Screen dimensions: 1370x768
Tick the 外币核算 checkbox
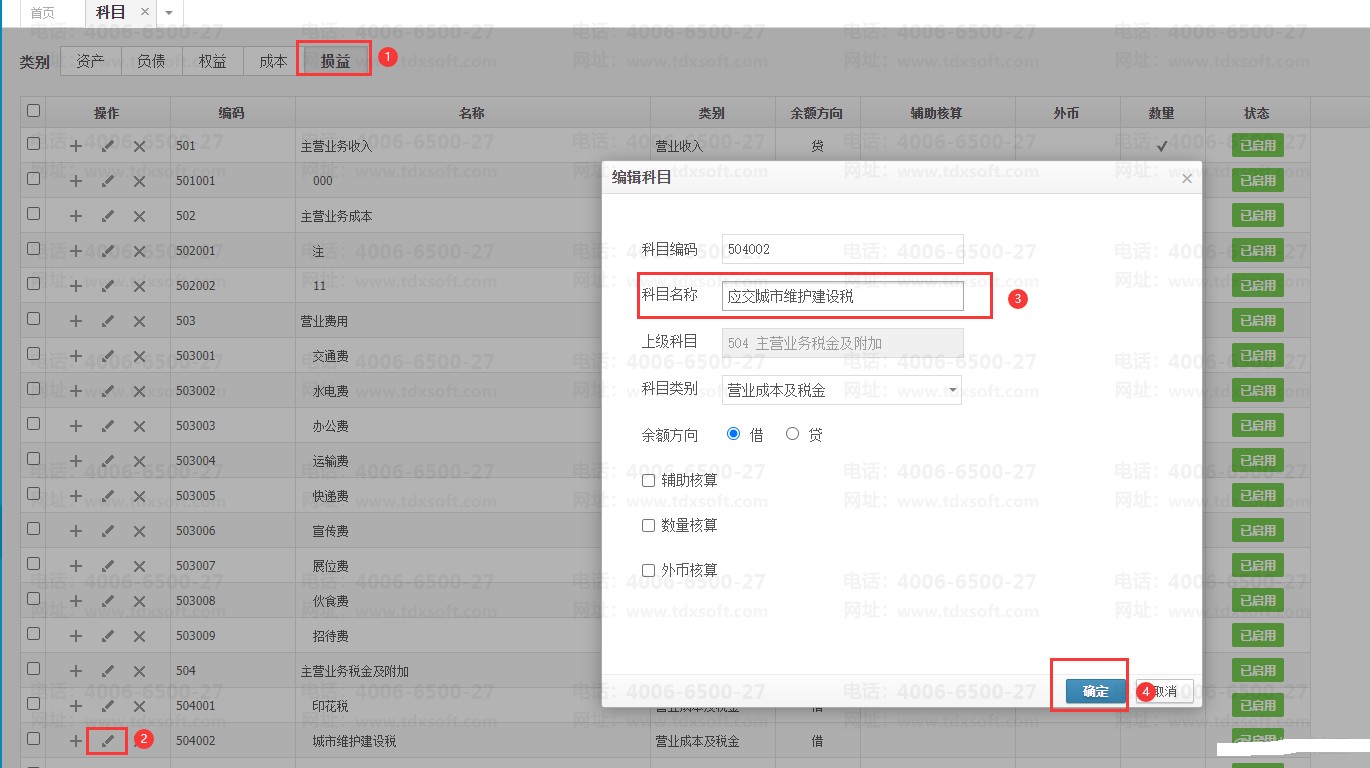tap(649, 570)
